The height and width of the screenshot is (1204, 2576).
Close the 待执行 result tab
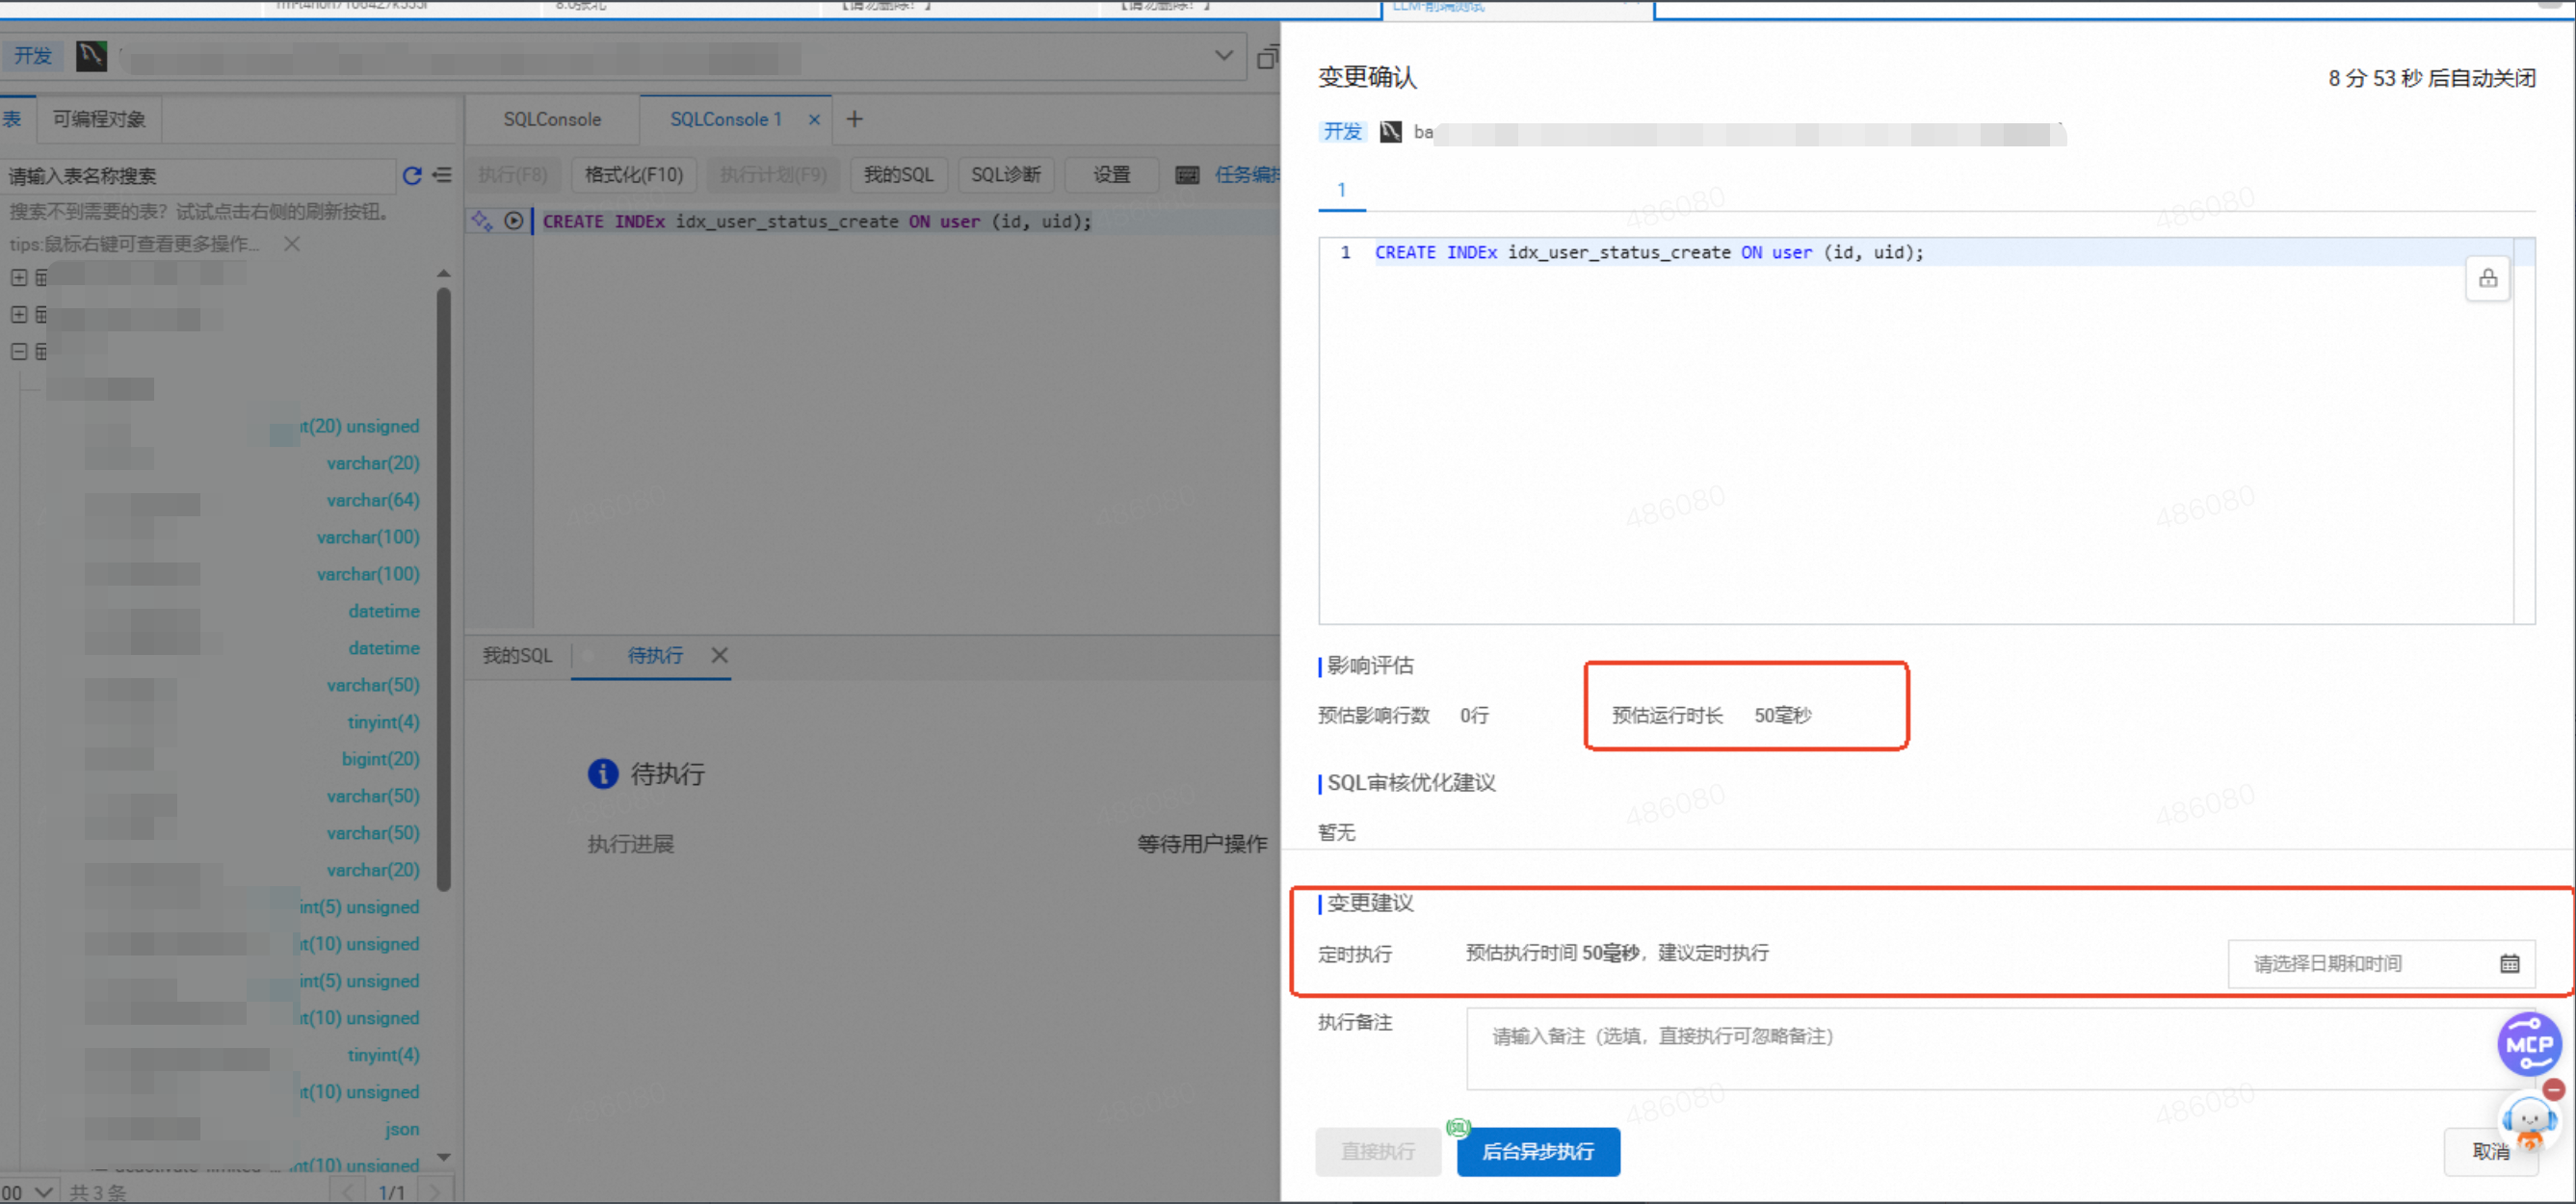pos(719,655)
